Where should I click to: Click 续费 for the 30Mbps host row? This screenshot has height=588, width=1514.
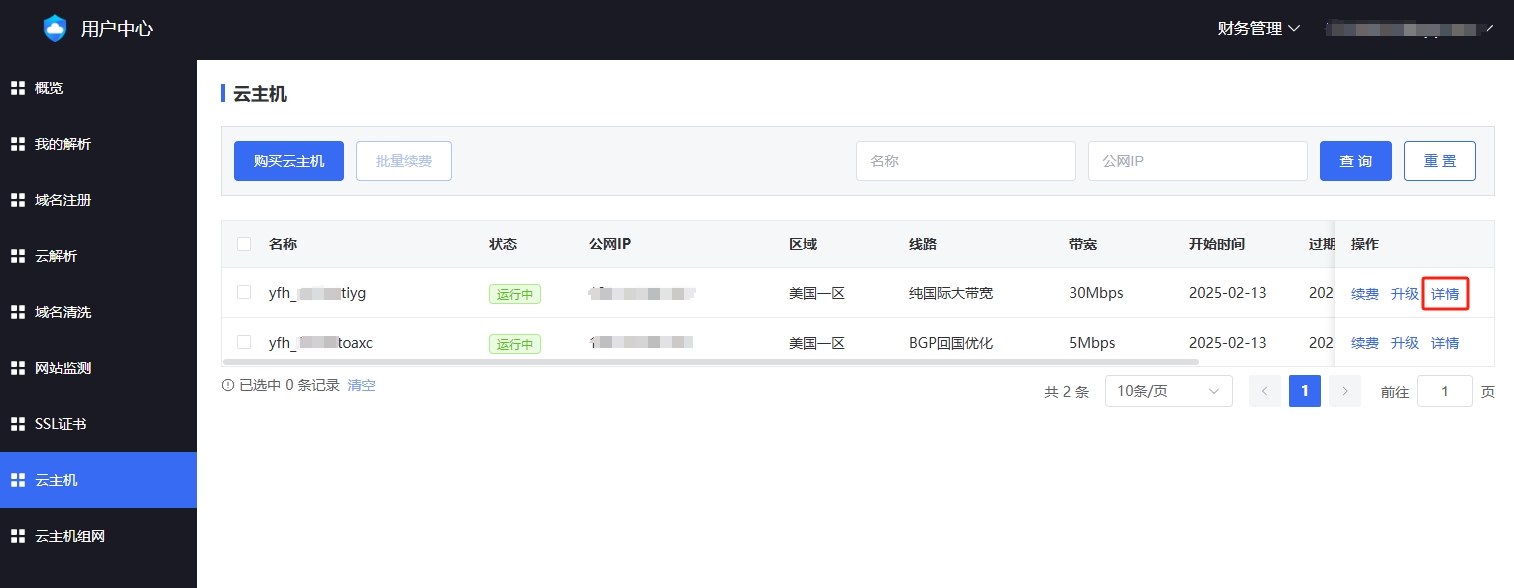point(1365,294)
